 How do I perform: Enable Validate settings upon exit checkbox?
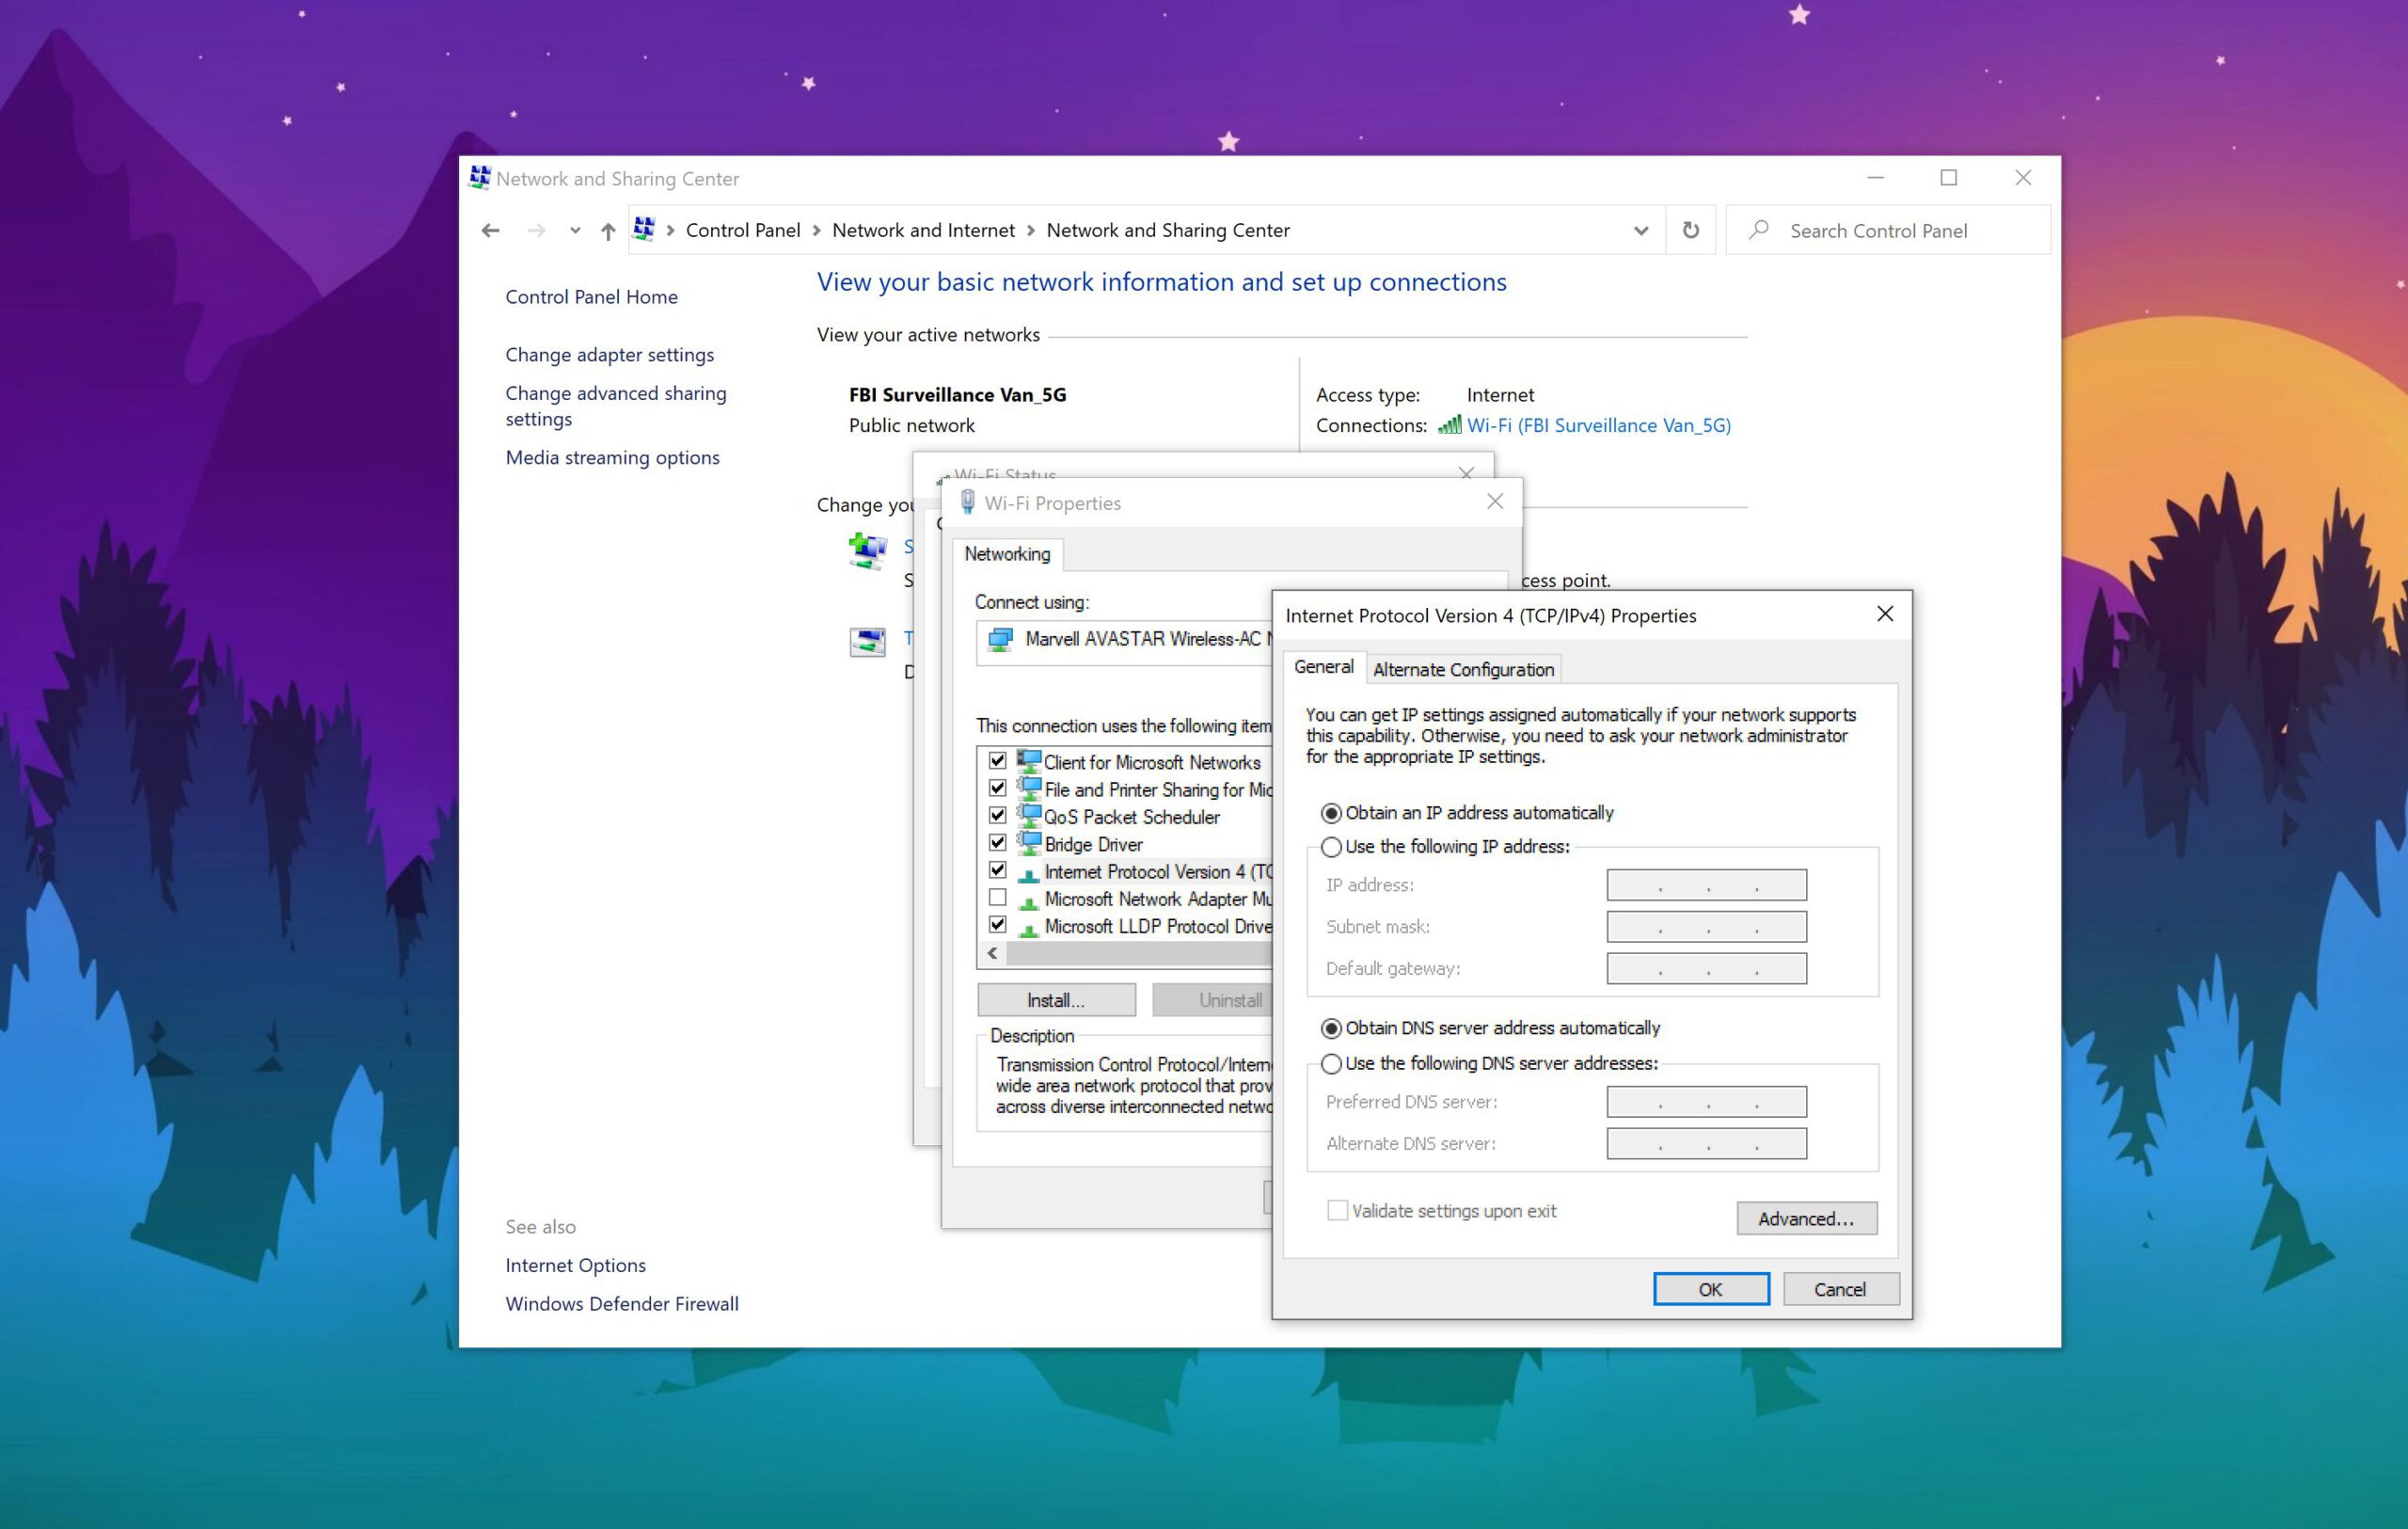(x=1338, y=1209)
